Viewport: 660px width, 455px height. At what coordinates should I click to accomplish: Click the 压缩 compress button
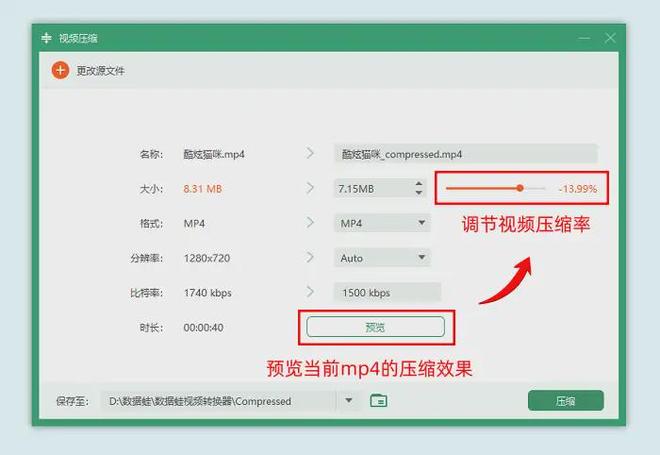[x=565, y=401]
